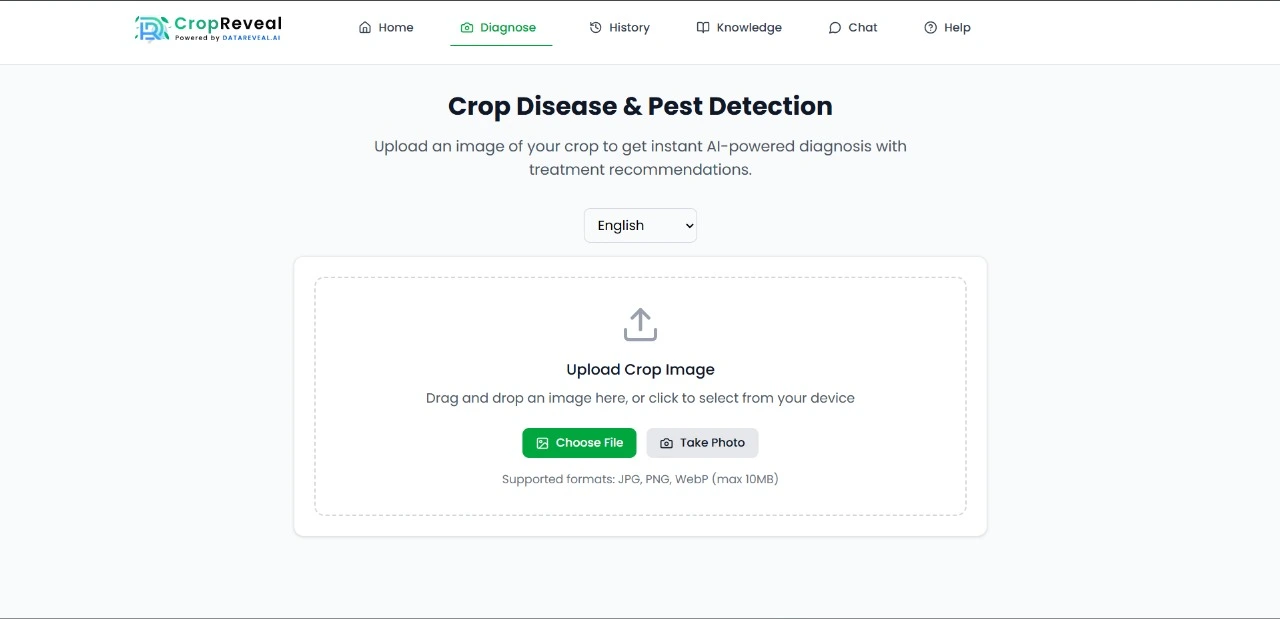Click the drag and drop upload area
The width and height of the screenshot is (1280, 619).
tap(640, 395)
